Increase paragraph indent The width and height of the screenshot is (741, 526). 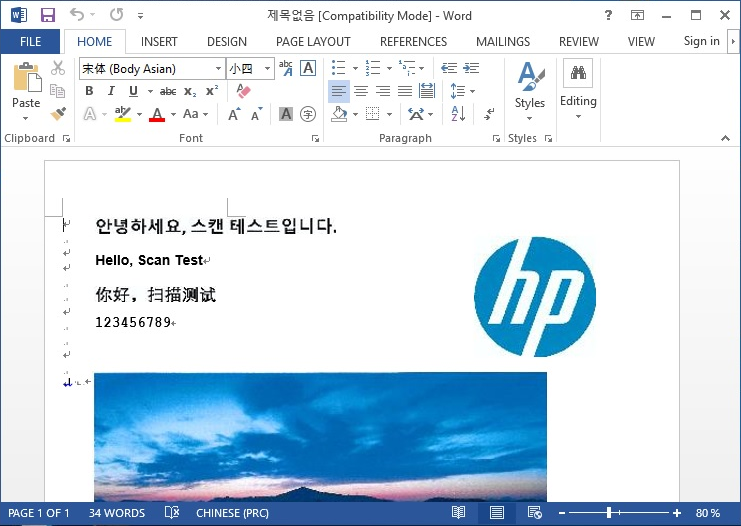[x=471, y=68]
